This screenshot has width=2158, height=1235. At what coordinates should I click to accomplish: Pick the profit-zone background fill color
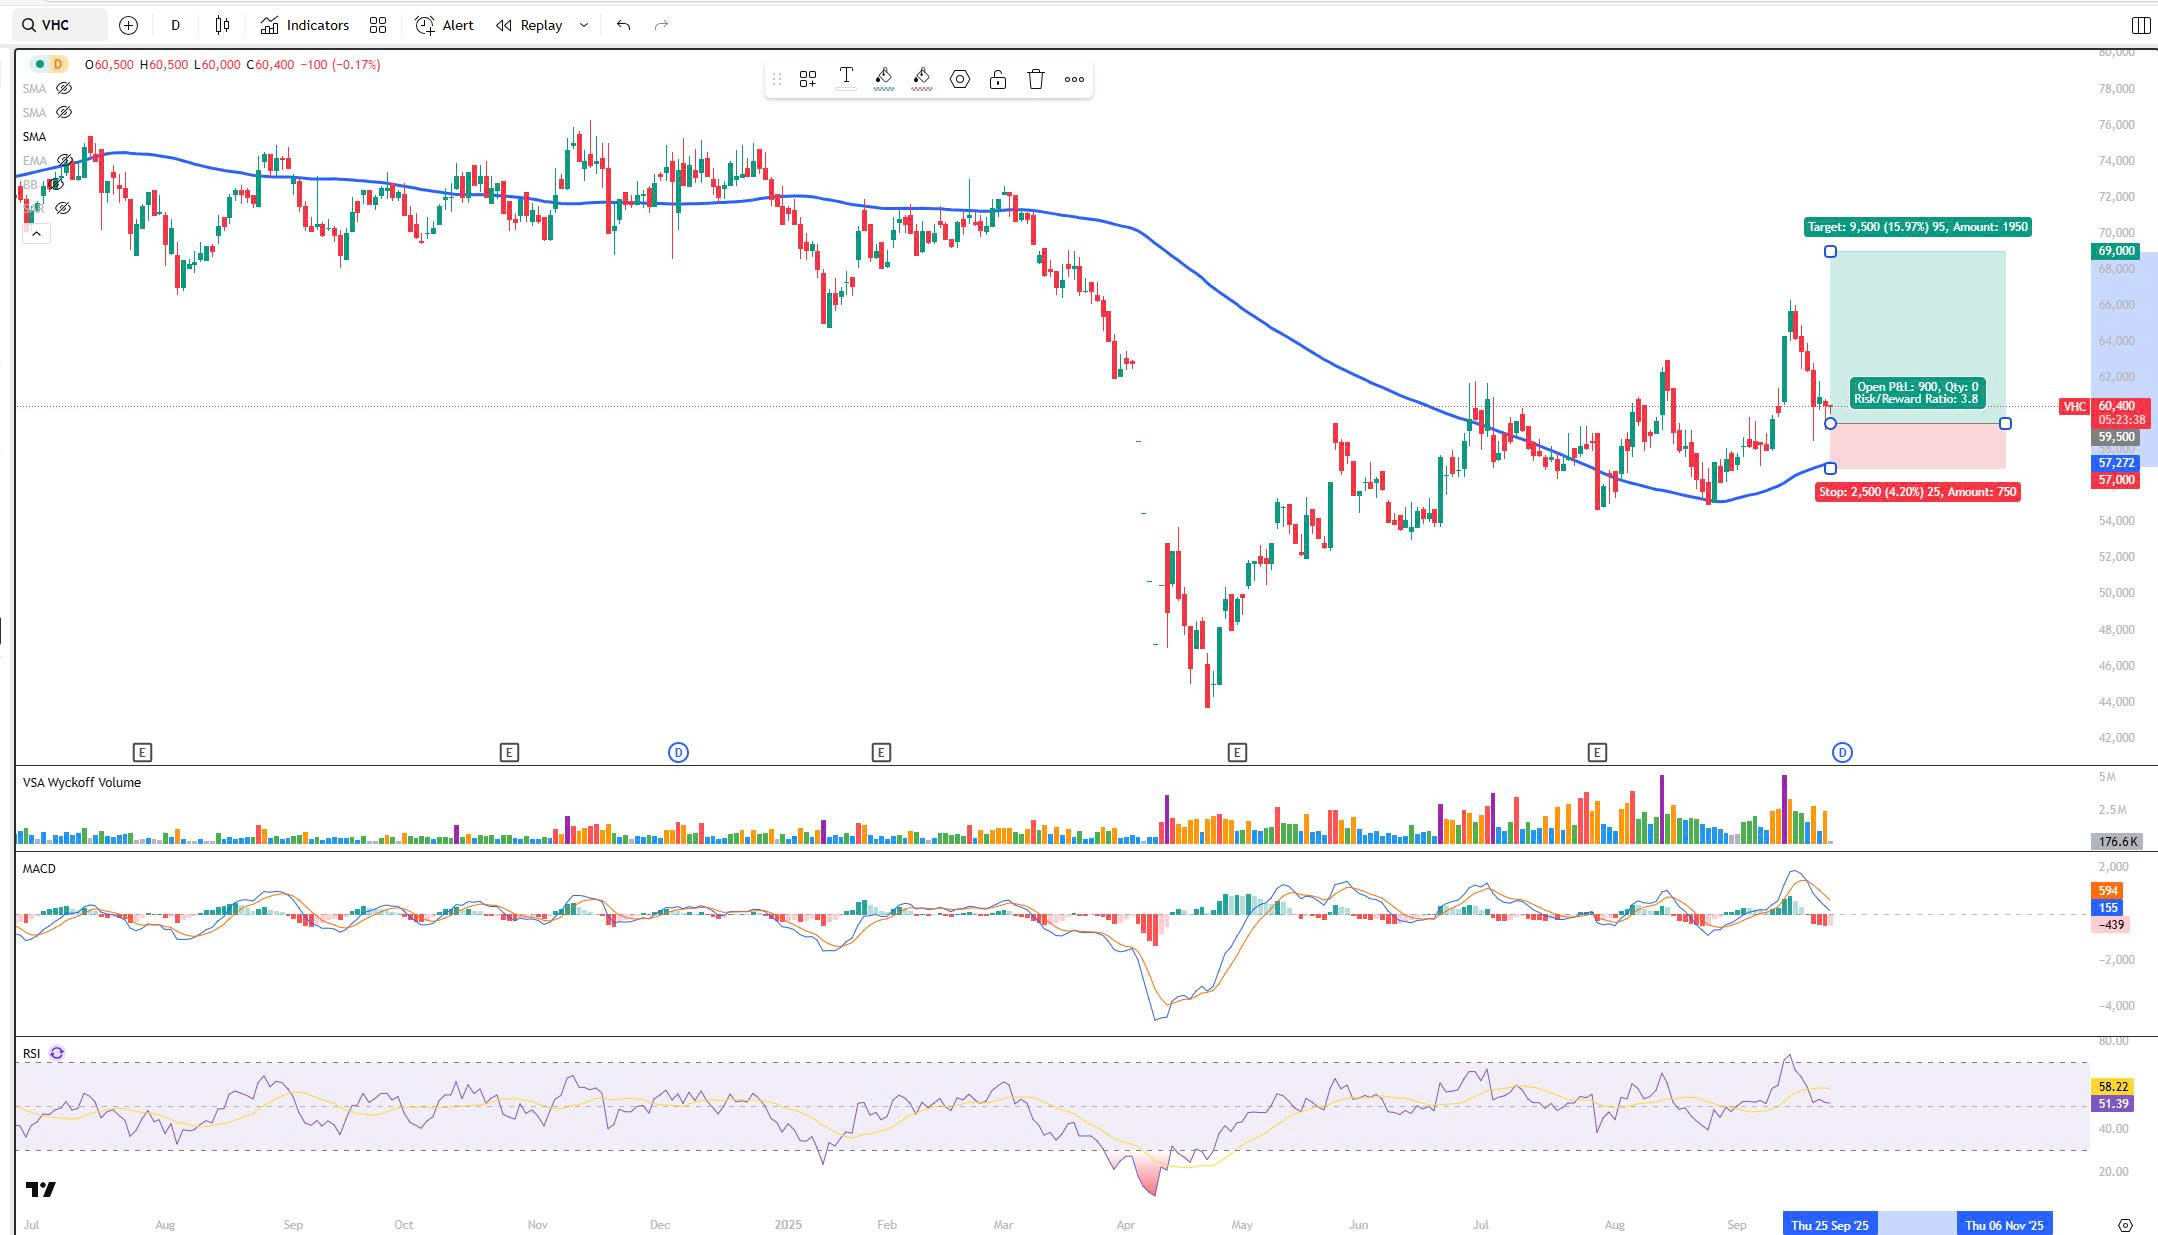coord(884,78)
